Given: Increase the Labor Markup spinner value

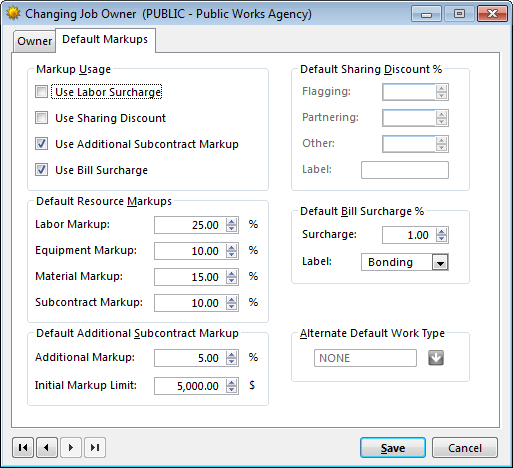Looking at the screenshot, I should (x=231, y=221).
